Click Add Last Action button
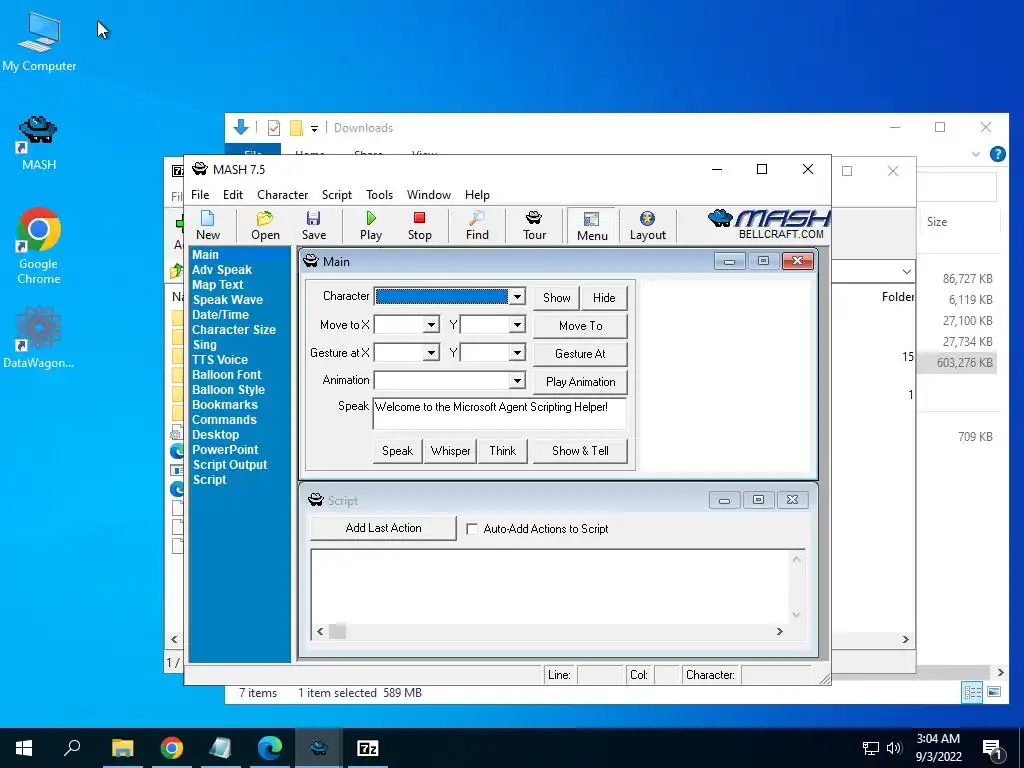The height and width of the screenshot is (768, 1024). 383,528
